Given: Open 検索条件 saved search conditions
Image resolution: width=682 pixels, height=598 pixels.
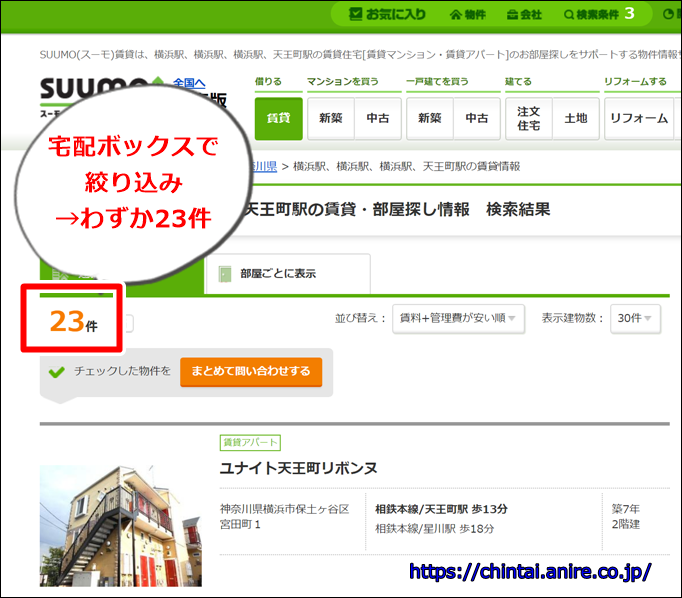Looking at the screenshot, I should point(599,14).
